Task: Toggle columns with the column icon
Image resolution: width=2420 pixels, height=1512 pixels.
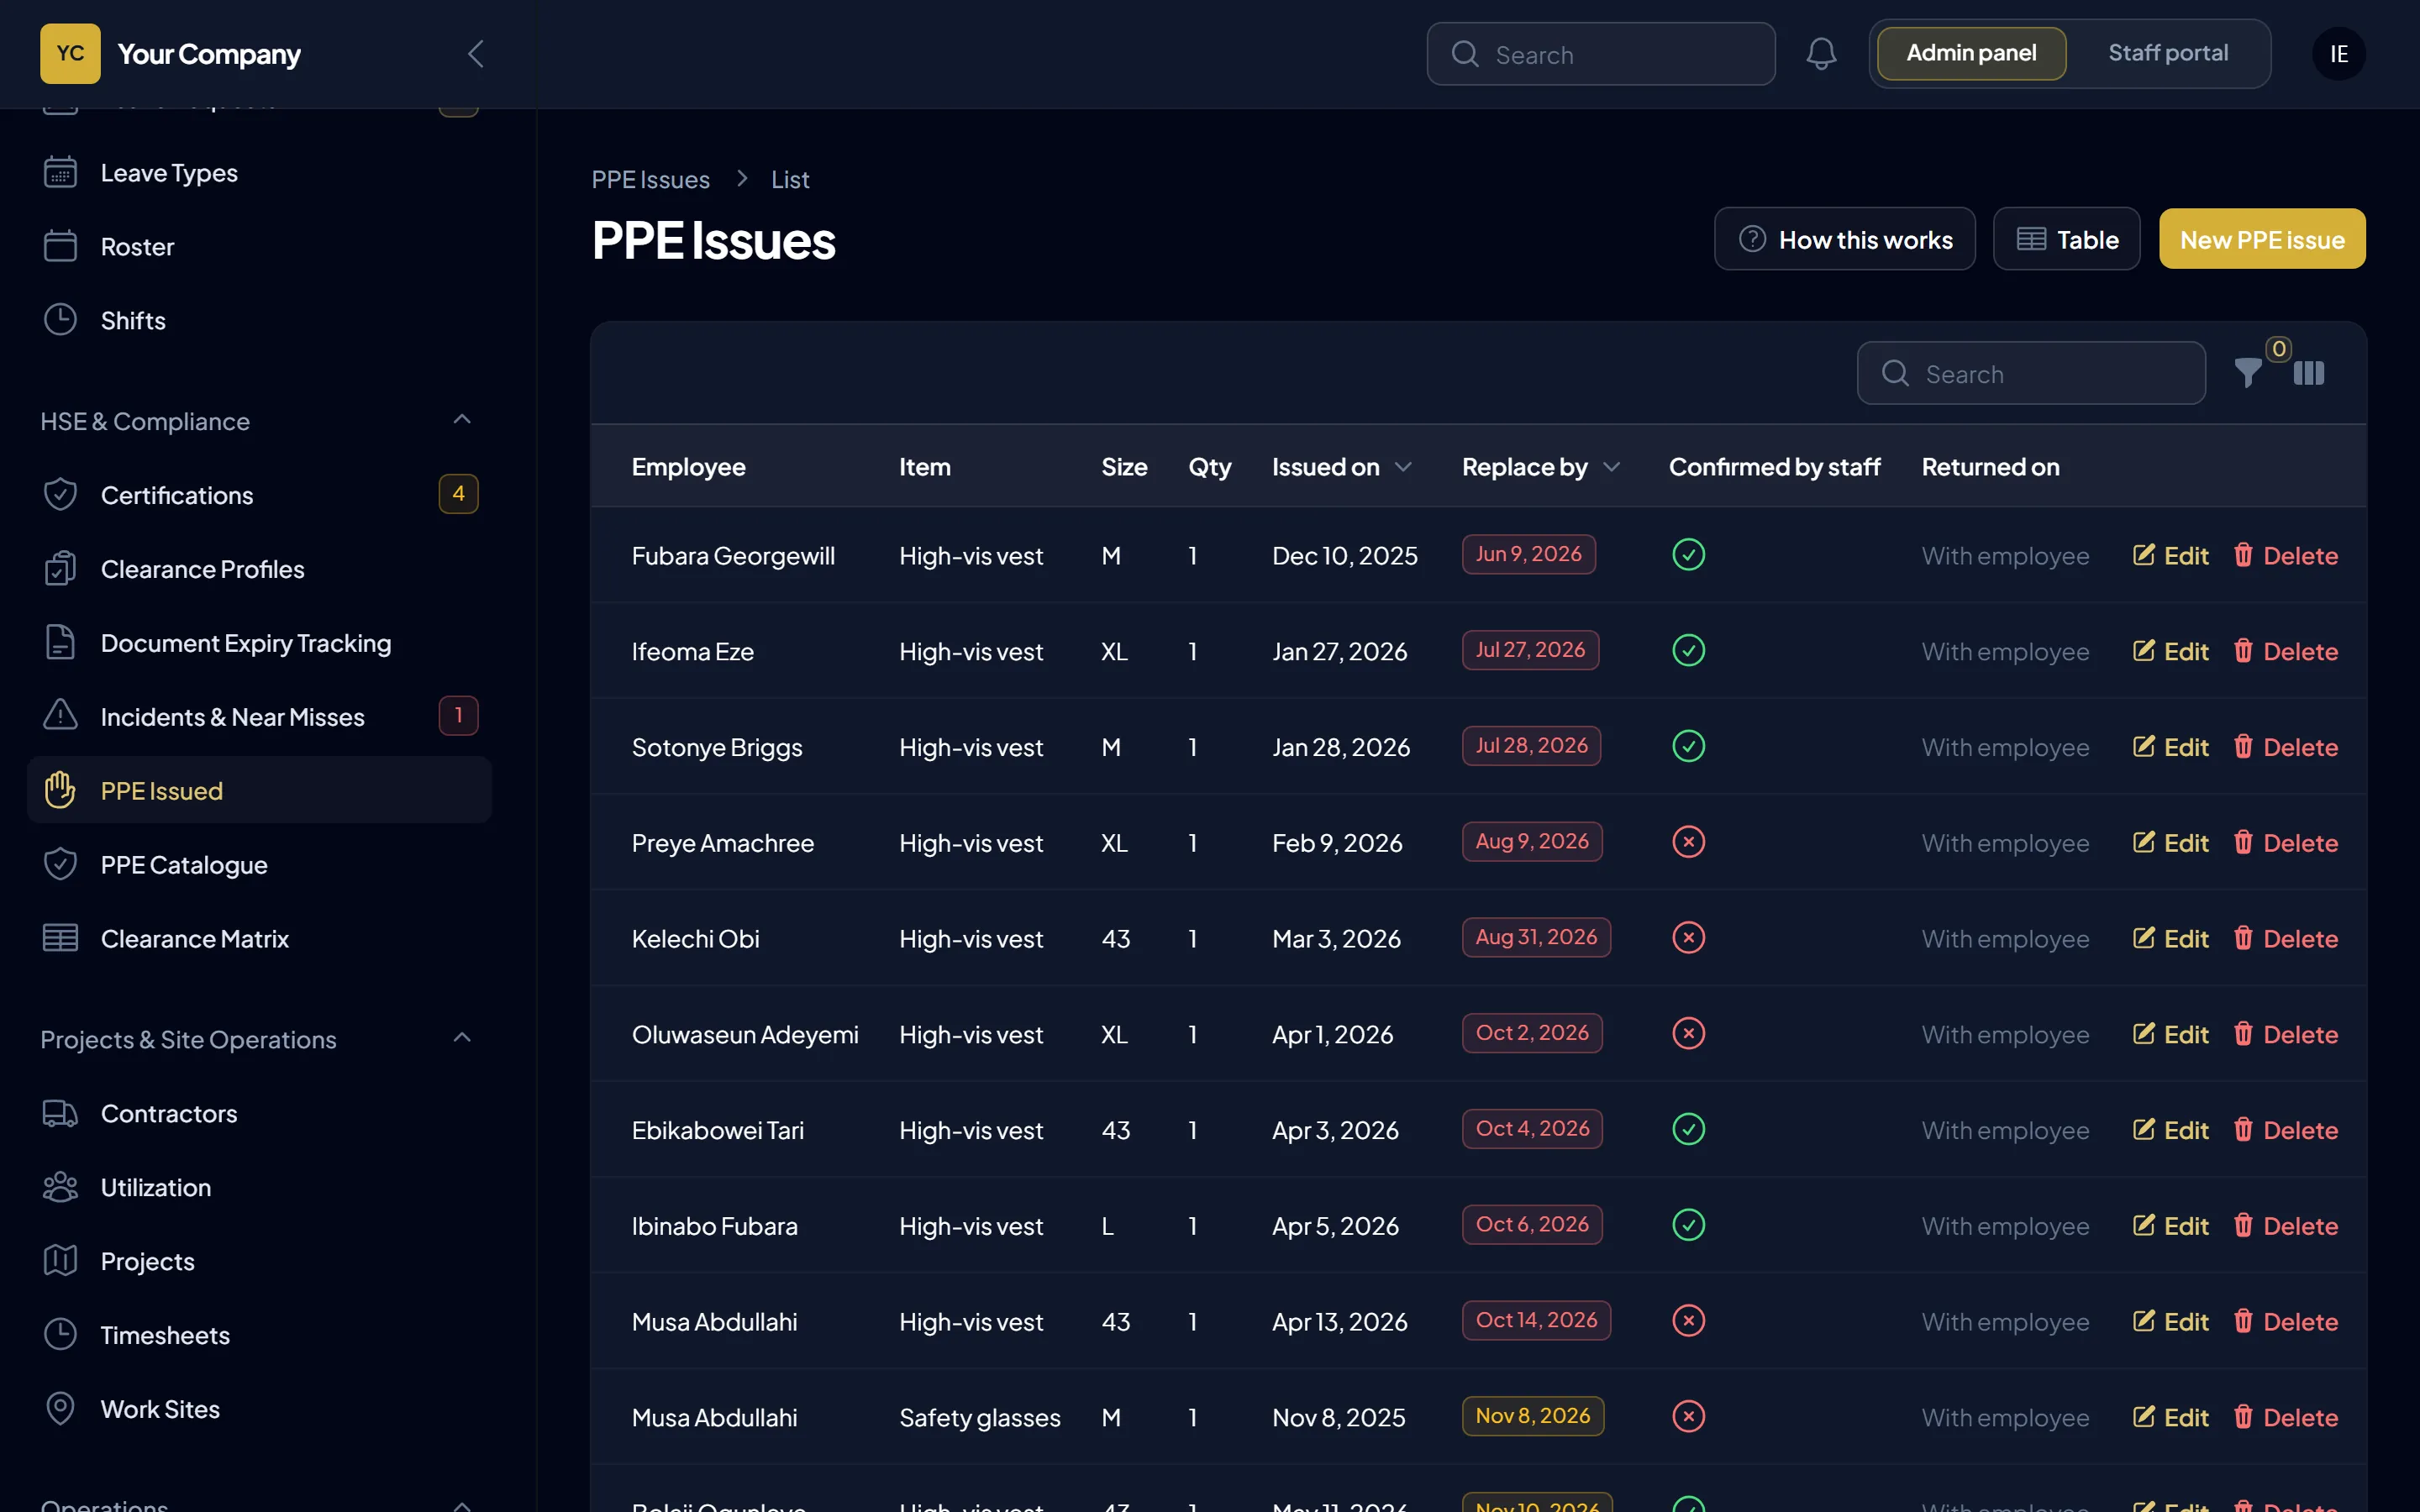Action: click(2308, 373)
